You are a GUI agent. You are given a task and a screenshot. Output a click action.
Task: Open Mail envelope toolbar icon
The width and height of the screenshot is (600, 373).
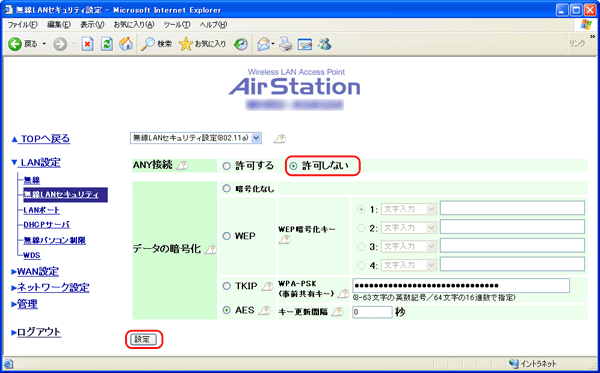[x=264, y=44]
